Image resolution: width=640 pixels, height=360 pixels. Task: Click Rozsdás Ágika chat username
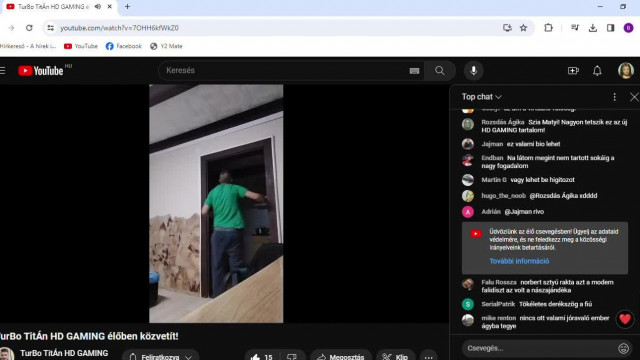[x=502, y=122]
